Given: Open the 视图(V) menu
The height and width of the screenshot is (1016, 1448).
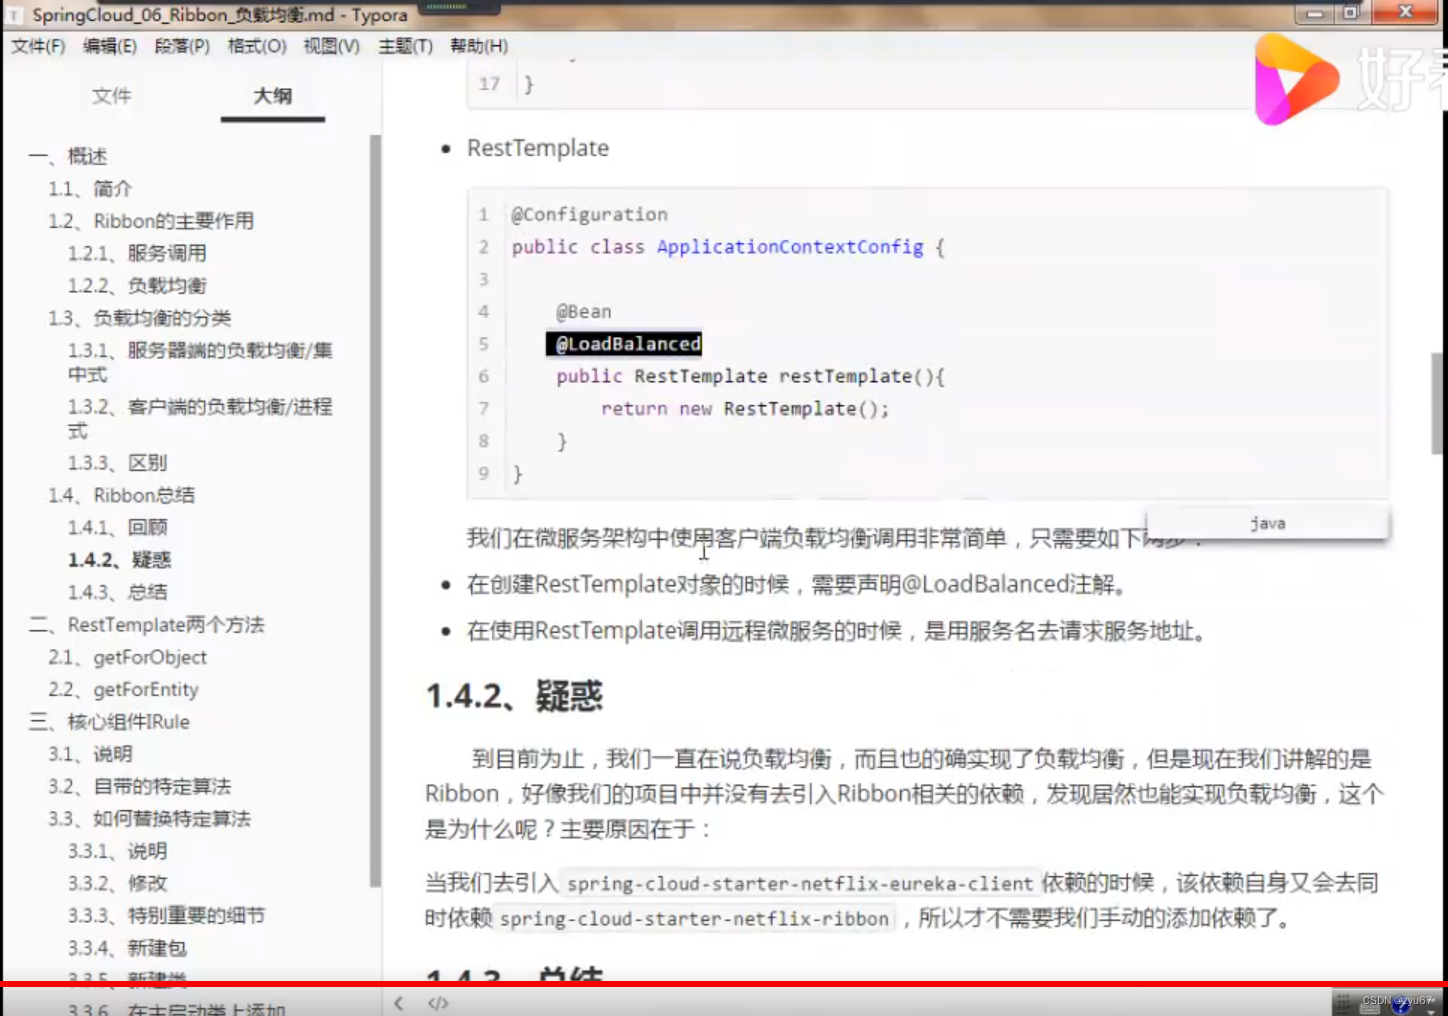Looking at the screenshot, I should [331, 46].
